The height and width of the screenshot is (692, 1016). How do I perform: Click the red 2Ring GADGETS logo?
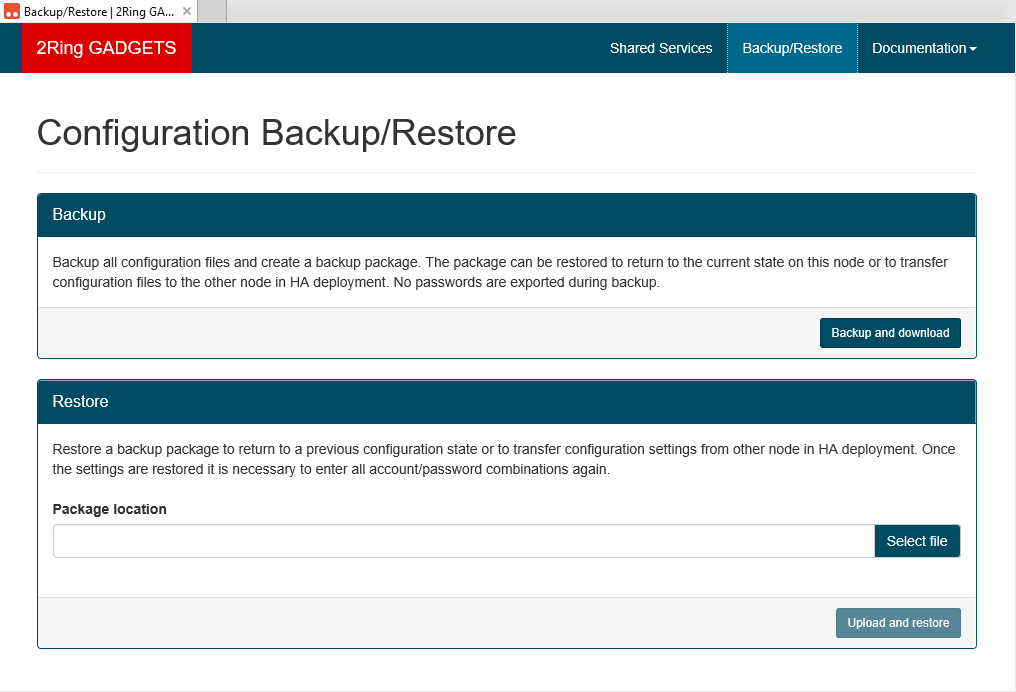point(106,47)
